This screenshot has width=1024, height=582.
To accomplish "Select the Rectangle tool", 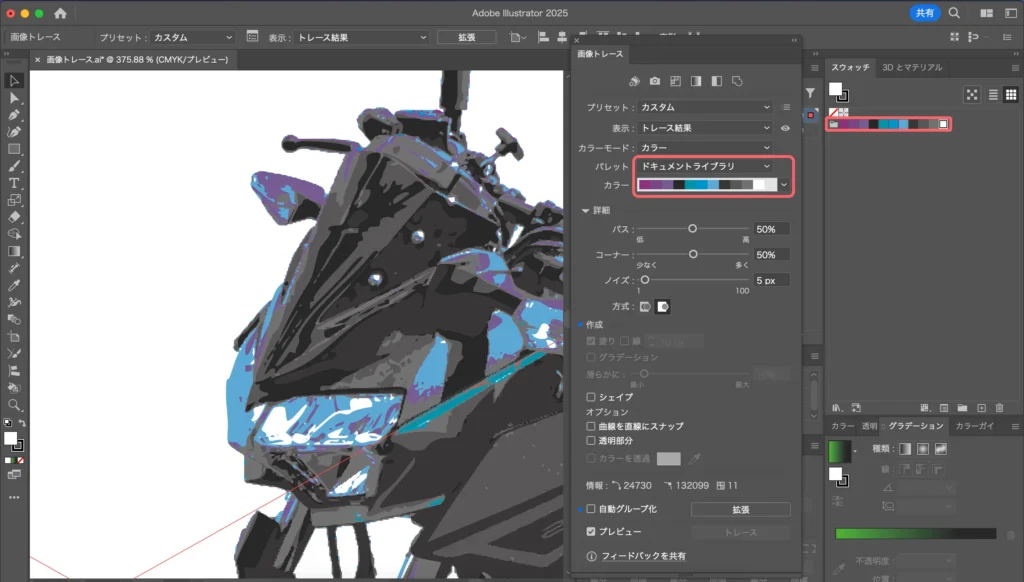I will tap(14, 149).
